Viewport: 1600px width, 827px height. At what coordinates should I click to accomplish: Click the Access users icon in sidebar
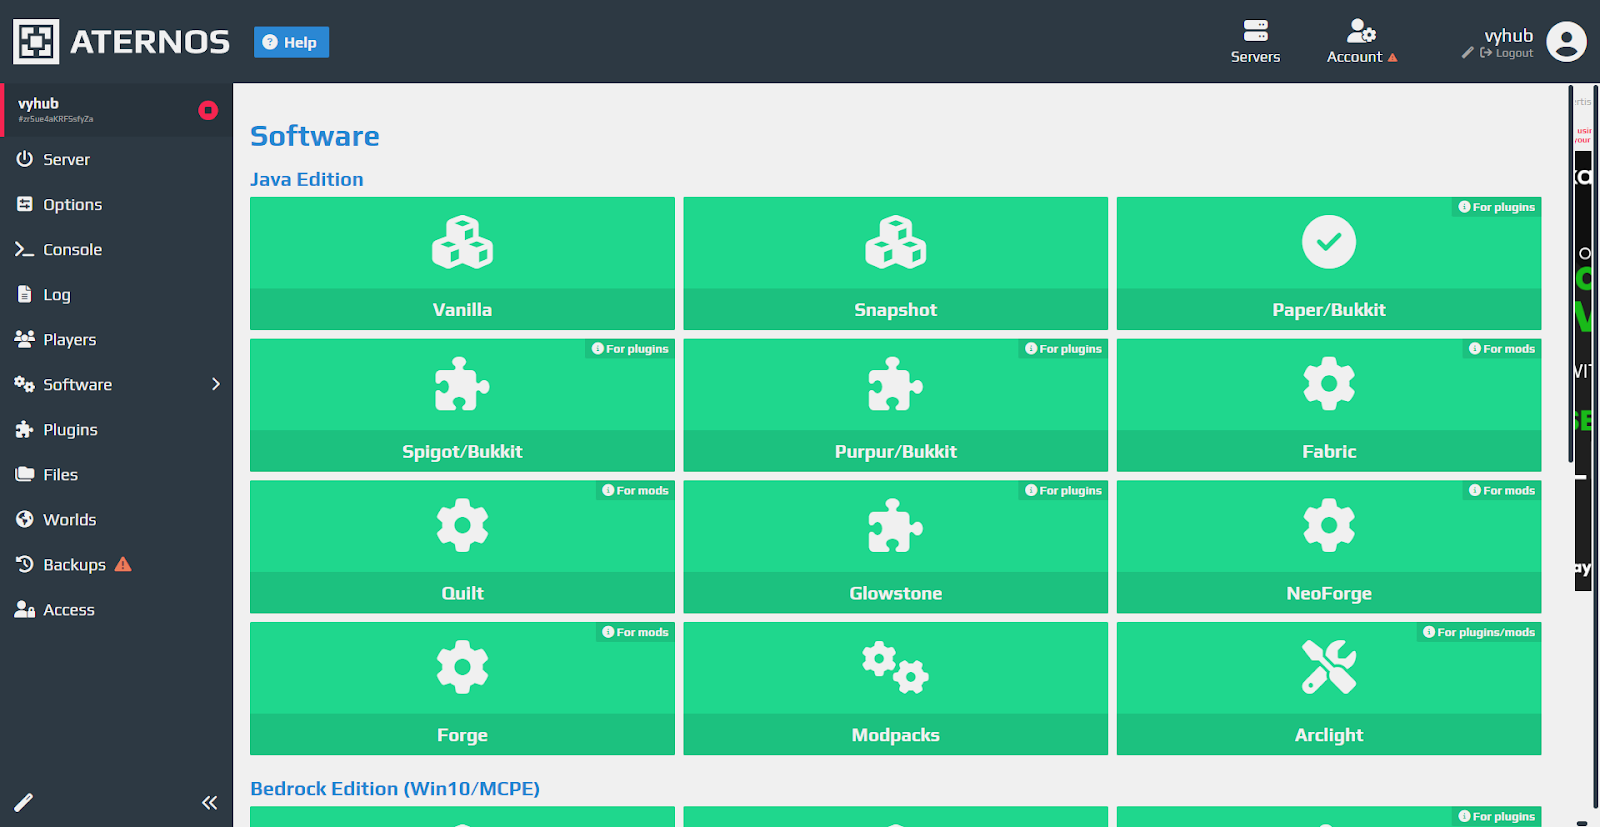[x=25, y=609]
